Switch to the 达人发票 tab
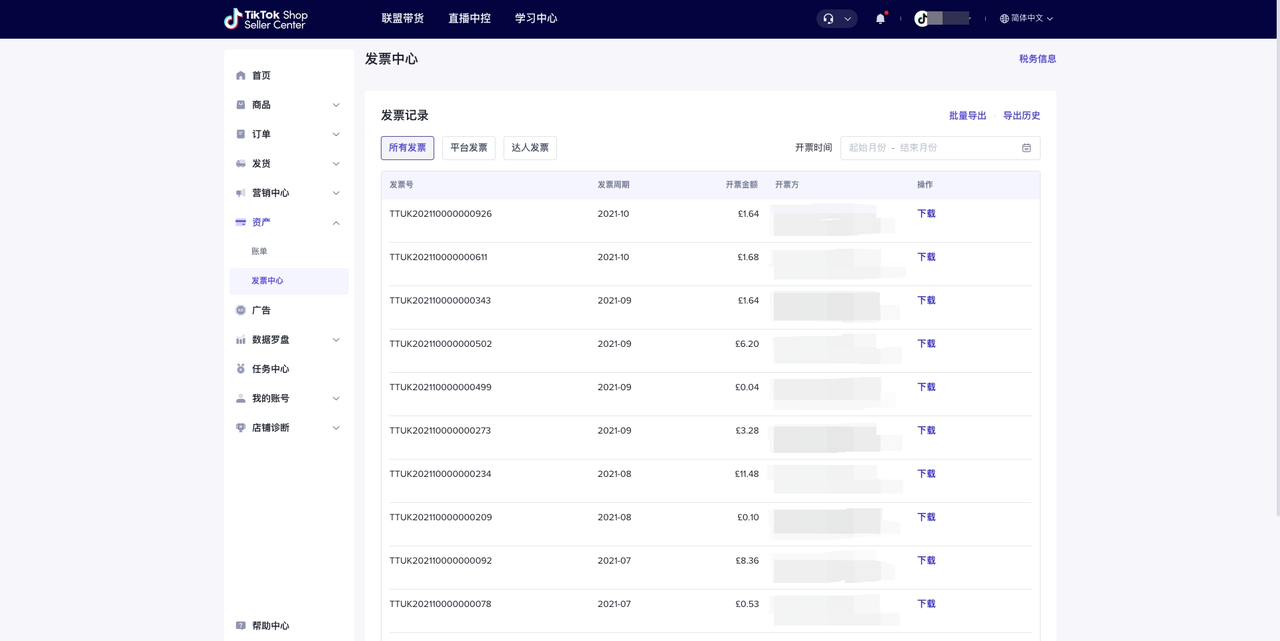Screen dimensions: 1280x641 click(x=530, y=148)
